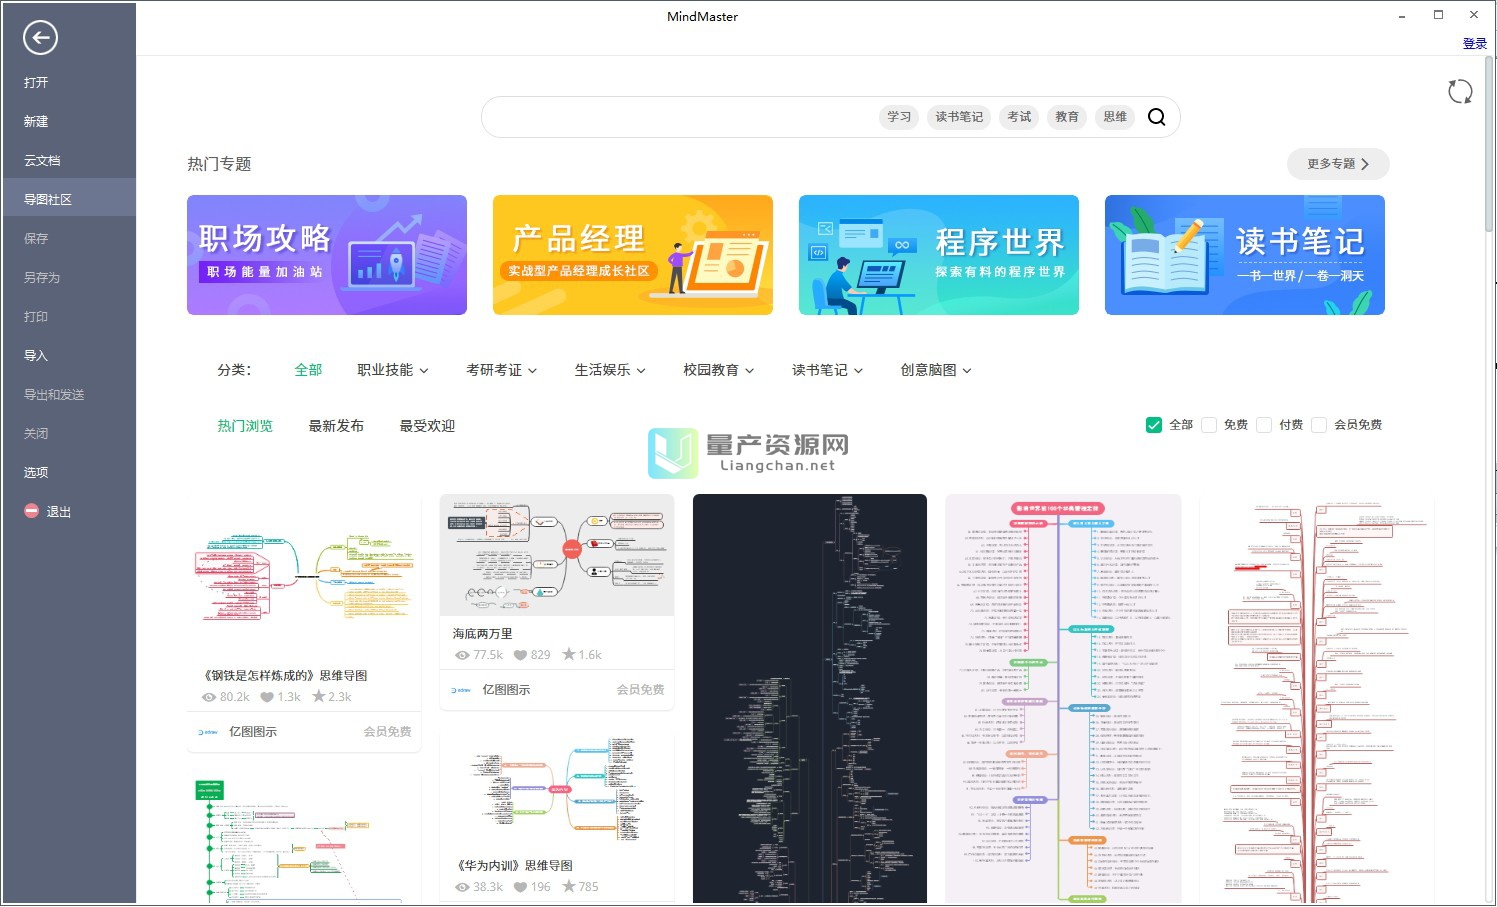
Task: Open the 职场攻略 topic banner
Action: (x=327, y=255)
